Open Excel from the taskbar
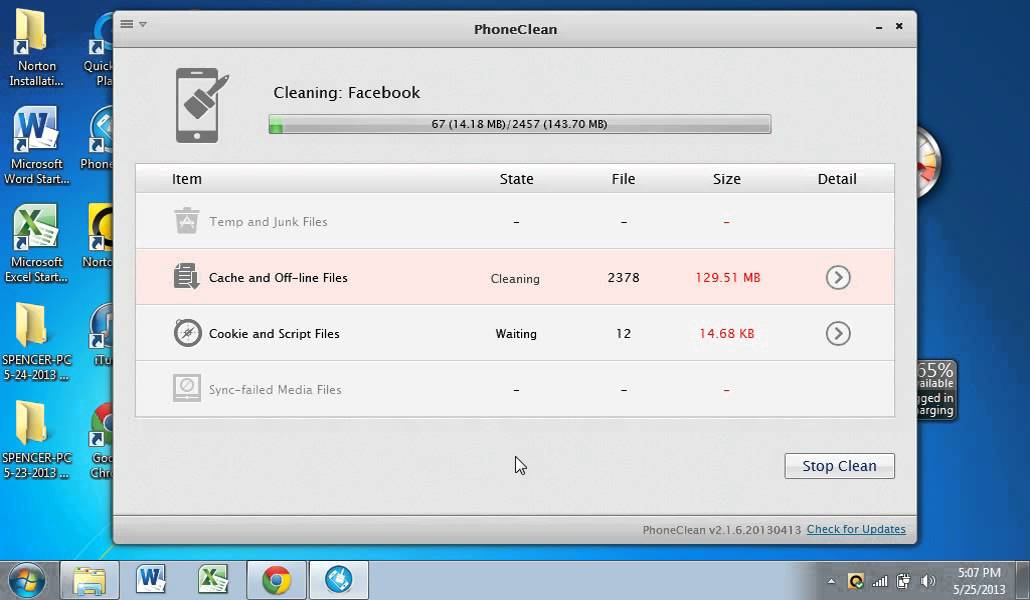This screenshot has height=600, width=1030. click(213, 580)
